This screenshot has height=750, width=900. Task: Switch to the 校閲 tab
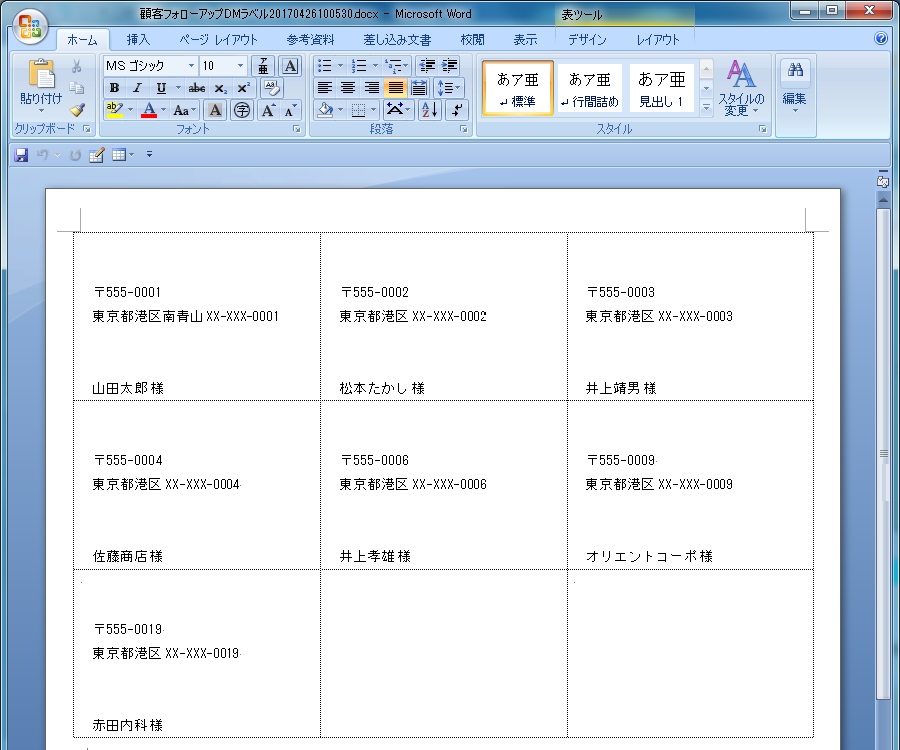click(472, 40)
